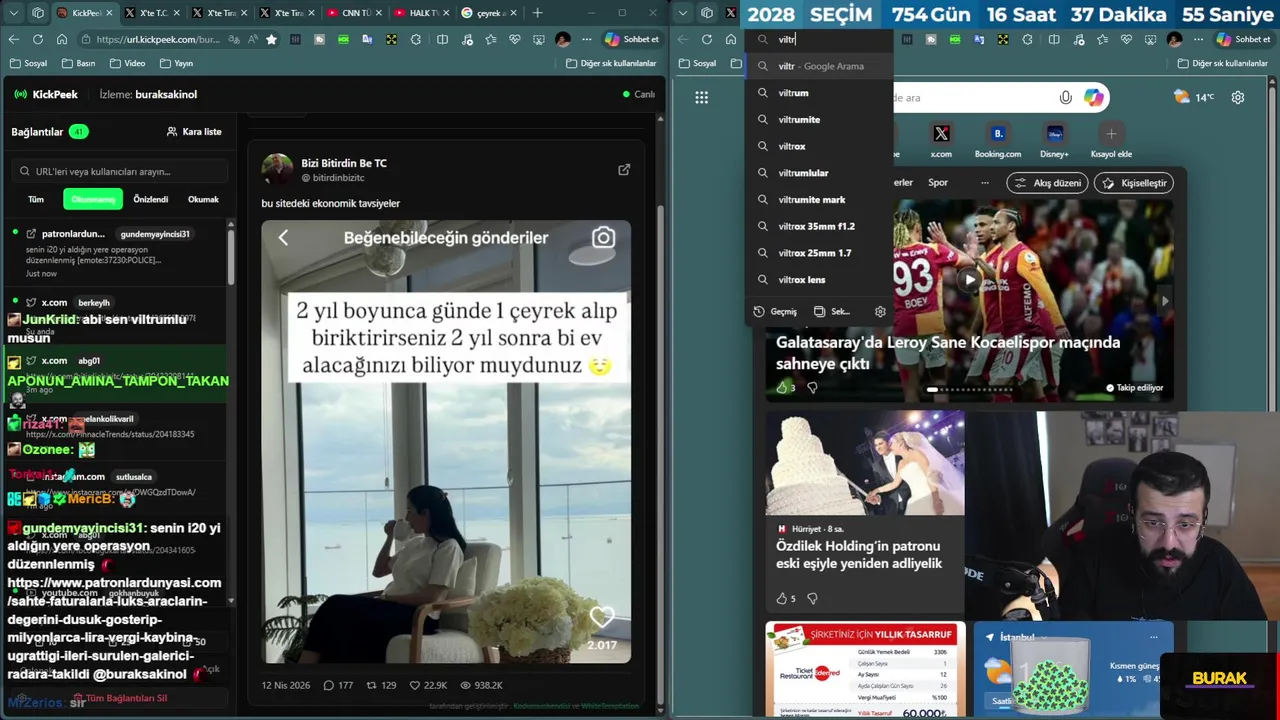The height and width of the screenshot is (720, 1280).
Task: Click the Kişiselleştir button
Action: coord(1134,183)
